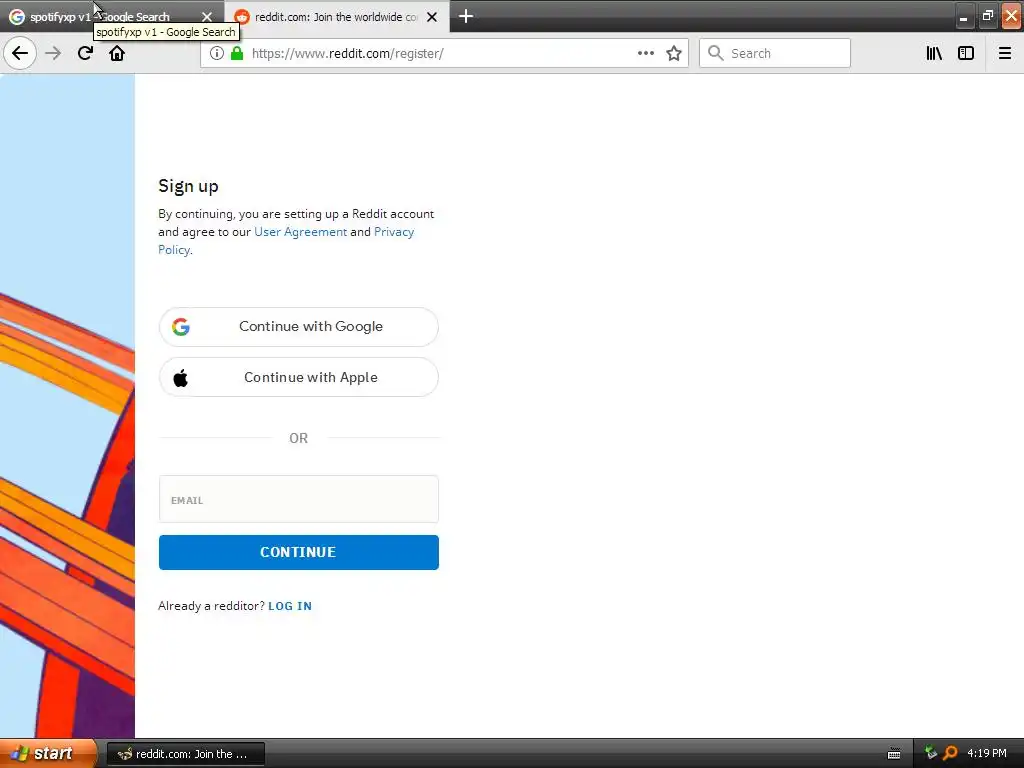This screenshot has width=1024, height=768.
Task: Open the Library icon in toolbar
Action: [934, 54]
